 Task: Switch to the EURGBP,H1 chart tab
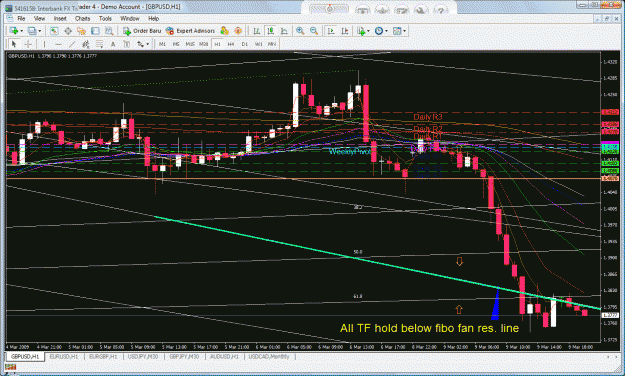[103, 356]
